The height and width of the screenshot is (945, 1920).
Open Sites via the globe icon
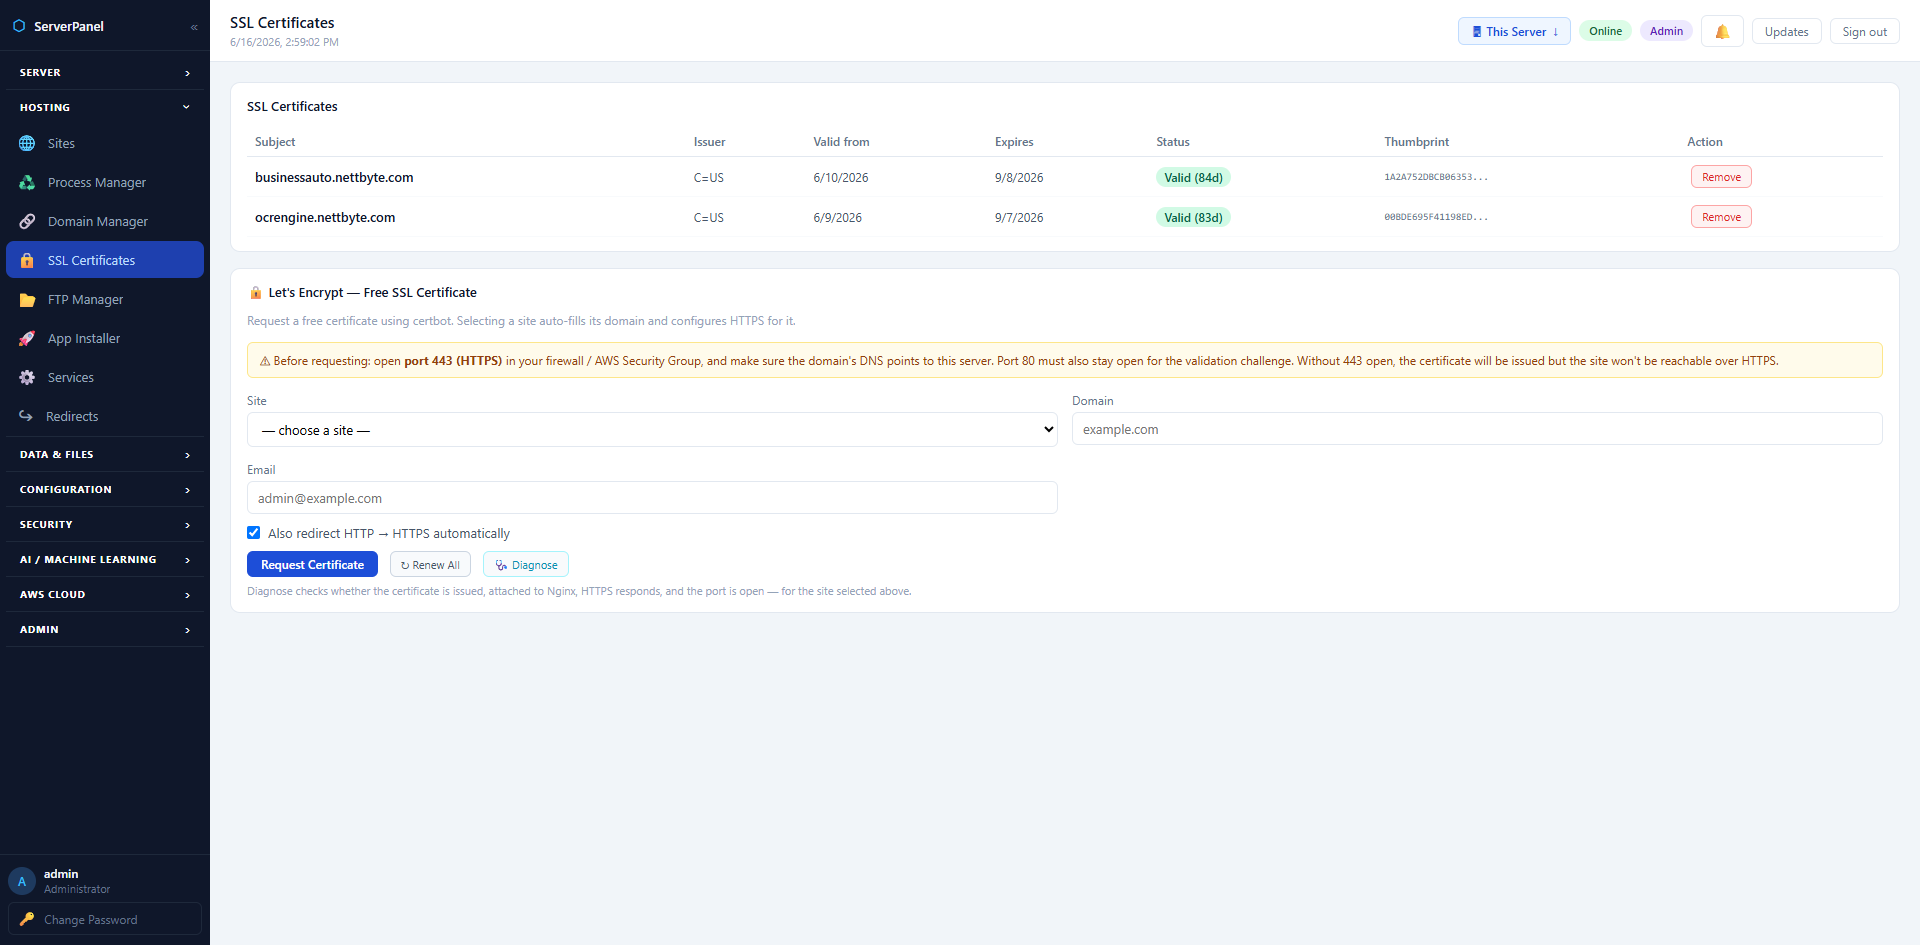click(27, 144)
